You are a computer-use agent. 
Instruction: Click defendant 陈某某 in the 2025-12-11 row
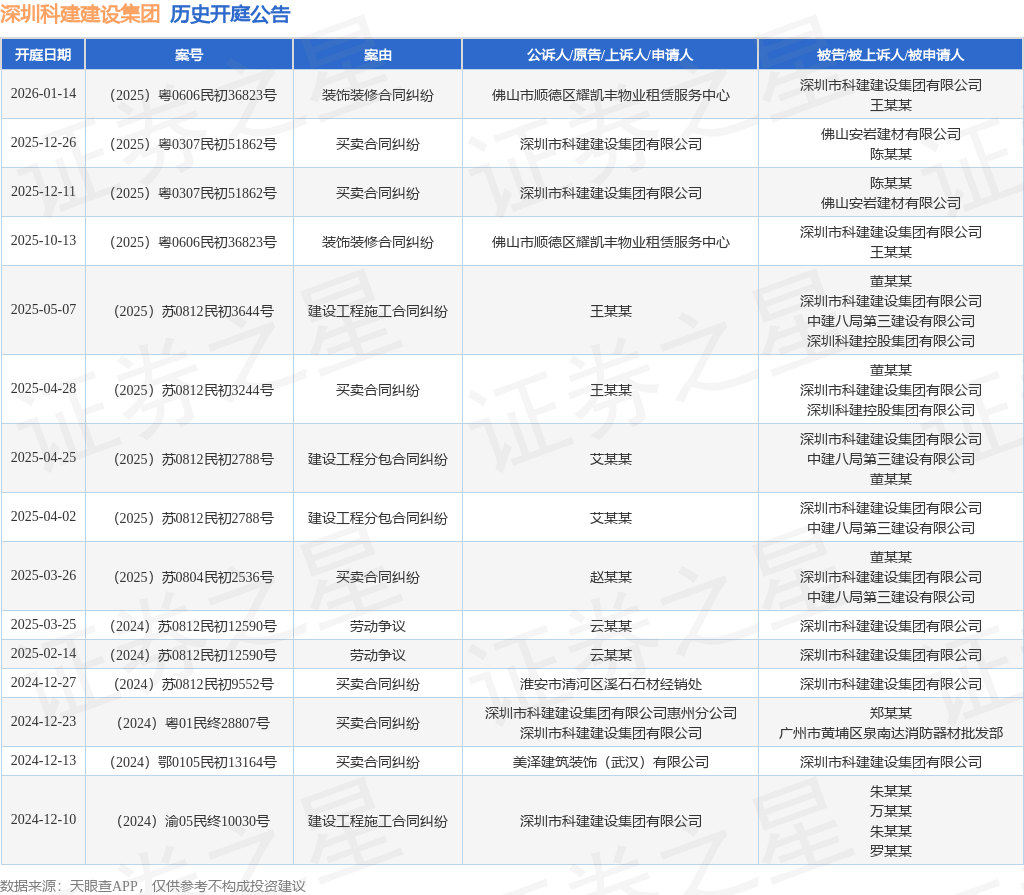(891, 183)
